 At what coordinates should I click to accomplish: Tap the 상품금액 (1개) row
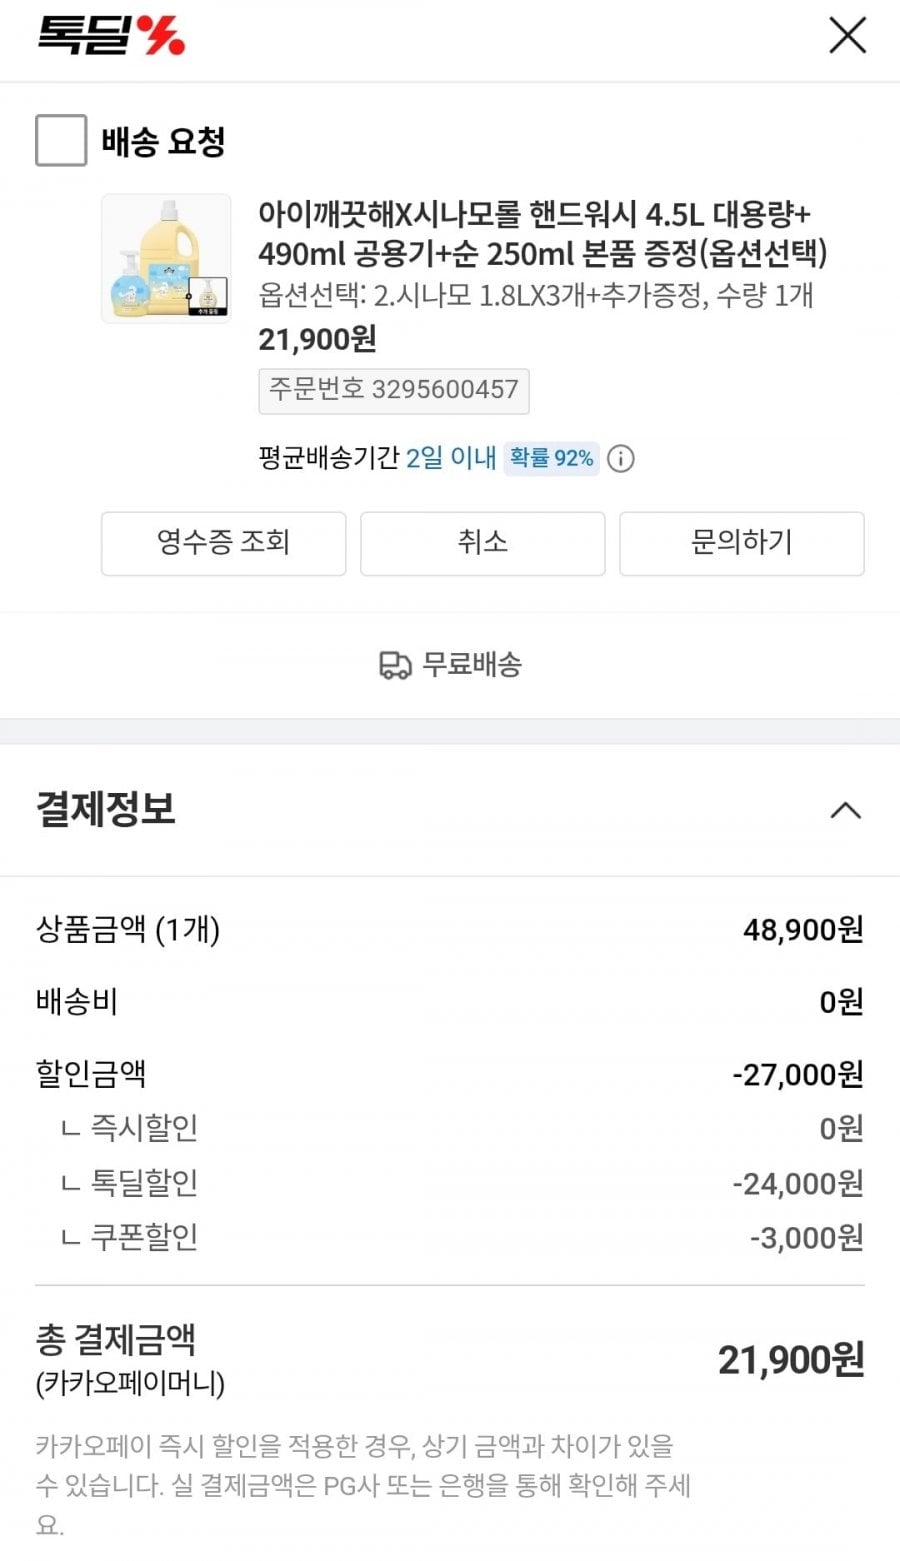pyautogui.click(x=128, y=930)
